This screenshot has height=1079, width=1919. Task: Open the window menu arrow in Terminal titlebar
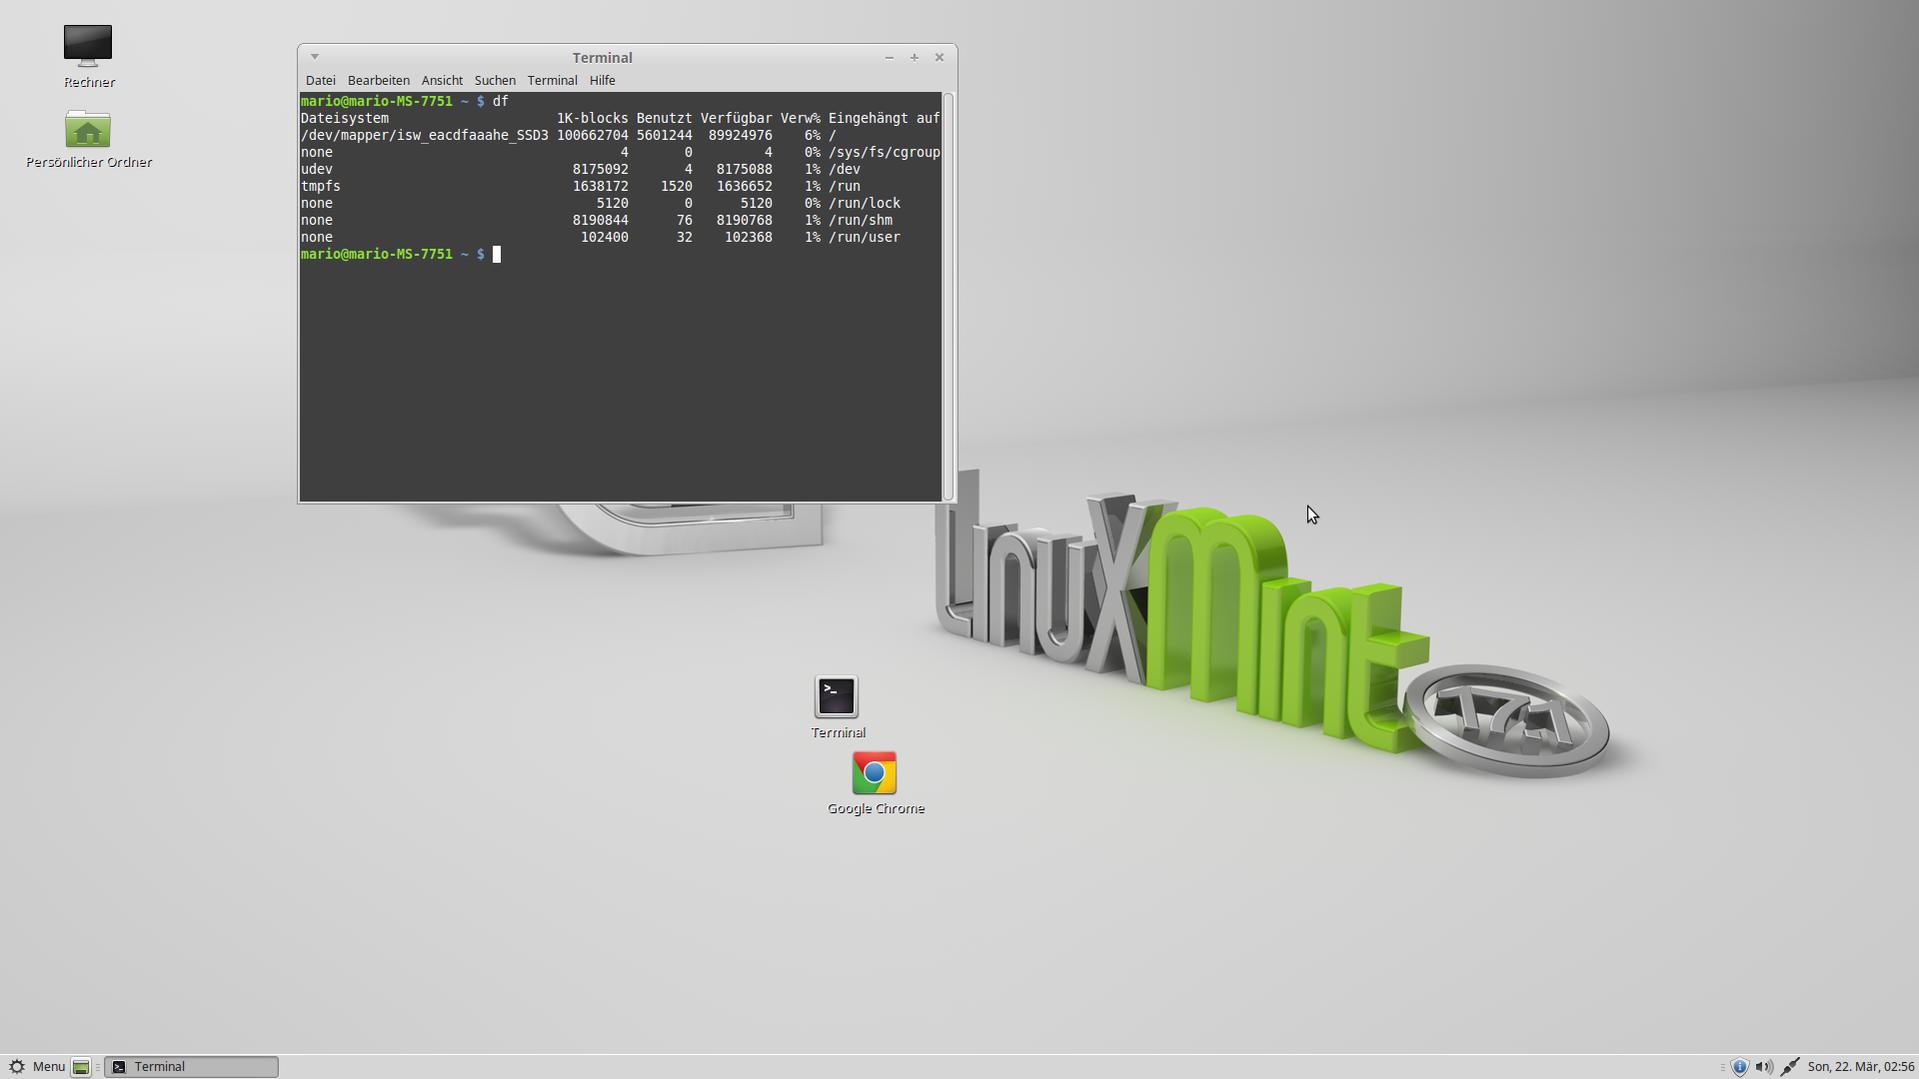(314, 57)
